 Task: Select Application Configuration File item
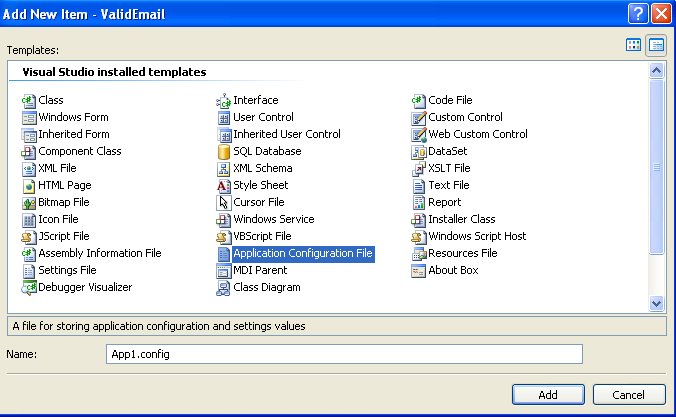point(302,253)
